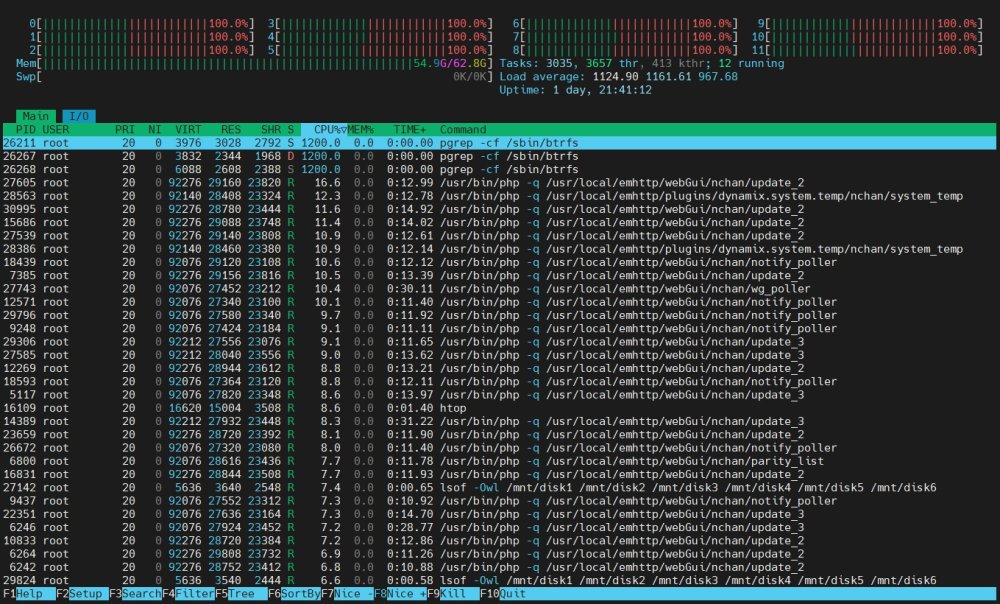Click F9 Kill
1000x604 pixels.
pos(453,594)
